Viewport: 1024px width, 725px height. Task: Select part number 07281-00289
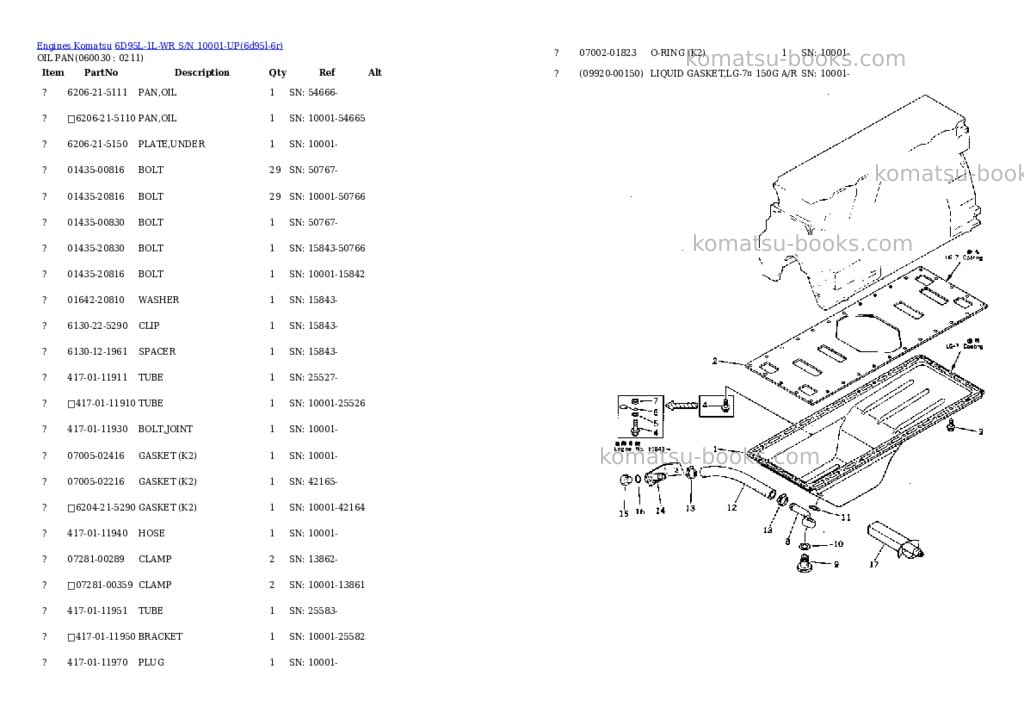pyautogui.click(x=95, y=559)
